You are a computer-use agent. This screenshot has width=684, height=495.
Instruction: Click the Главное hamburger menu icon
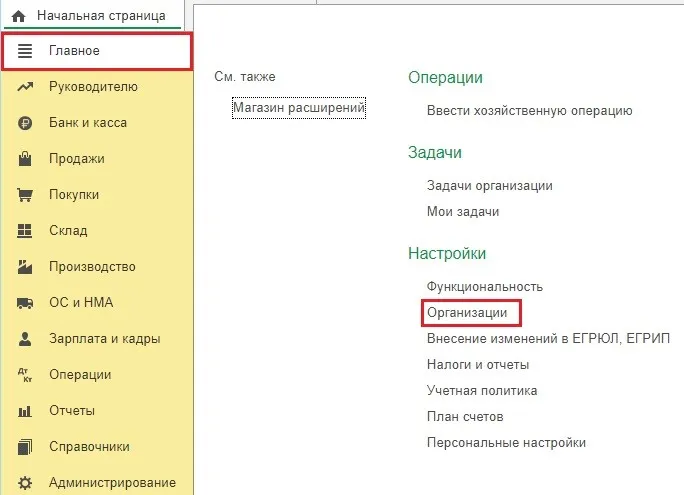tap(25, 51)
